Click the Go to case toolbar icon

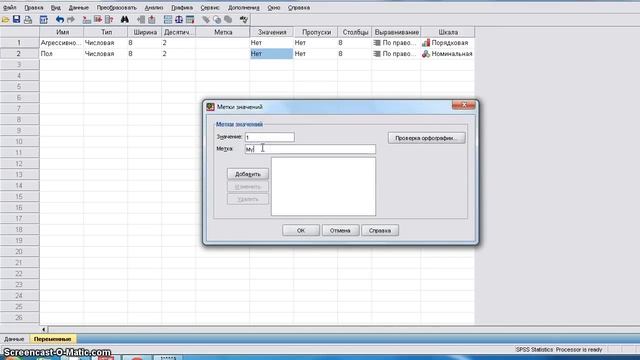[87, 20]
